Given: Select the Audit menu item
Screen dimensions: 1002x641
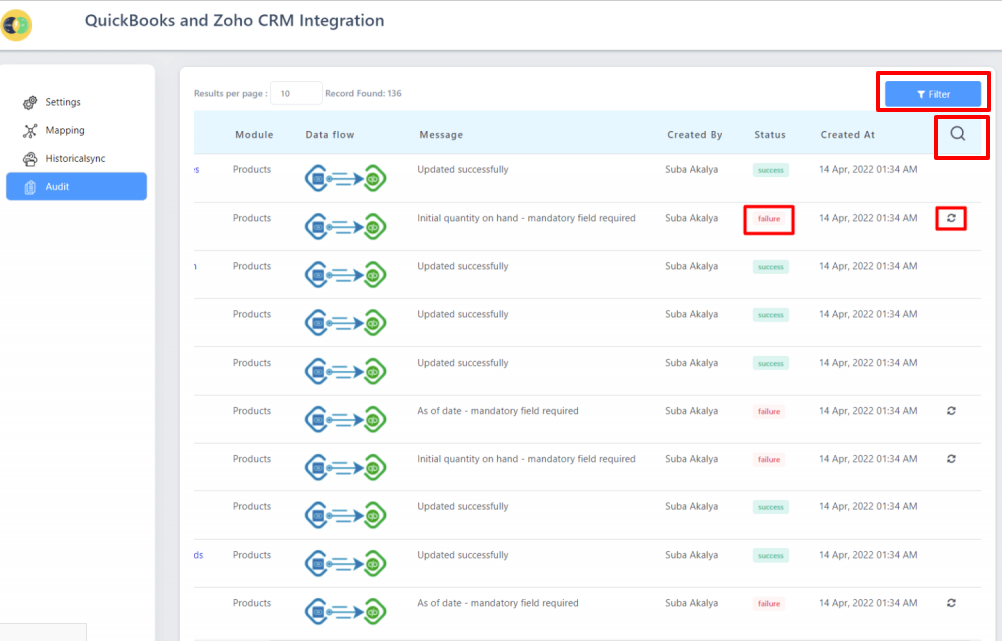Looking at the screenshot, I should [x=76, y=187].
